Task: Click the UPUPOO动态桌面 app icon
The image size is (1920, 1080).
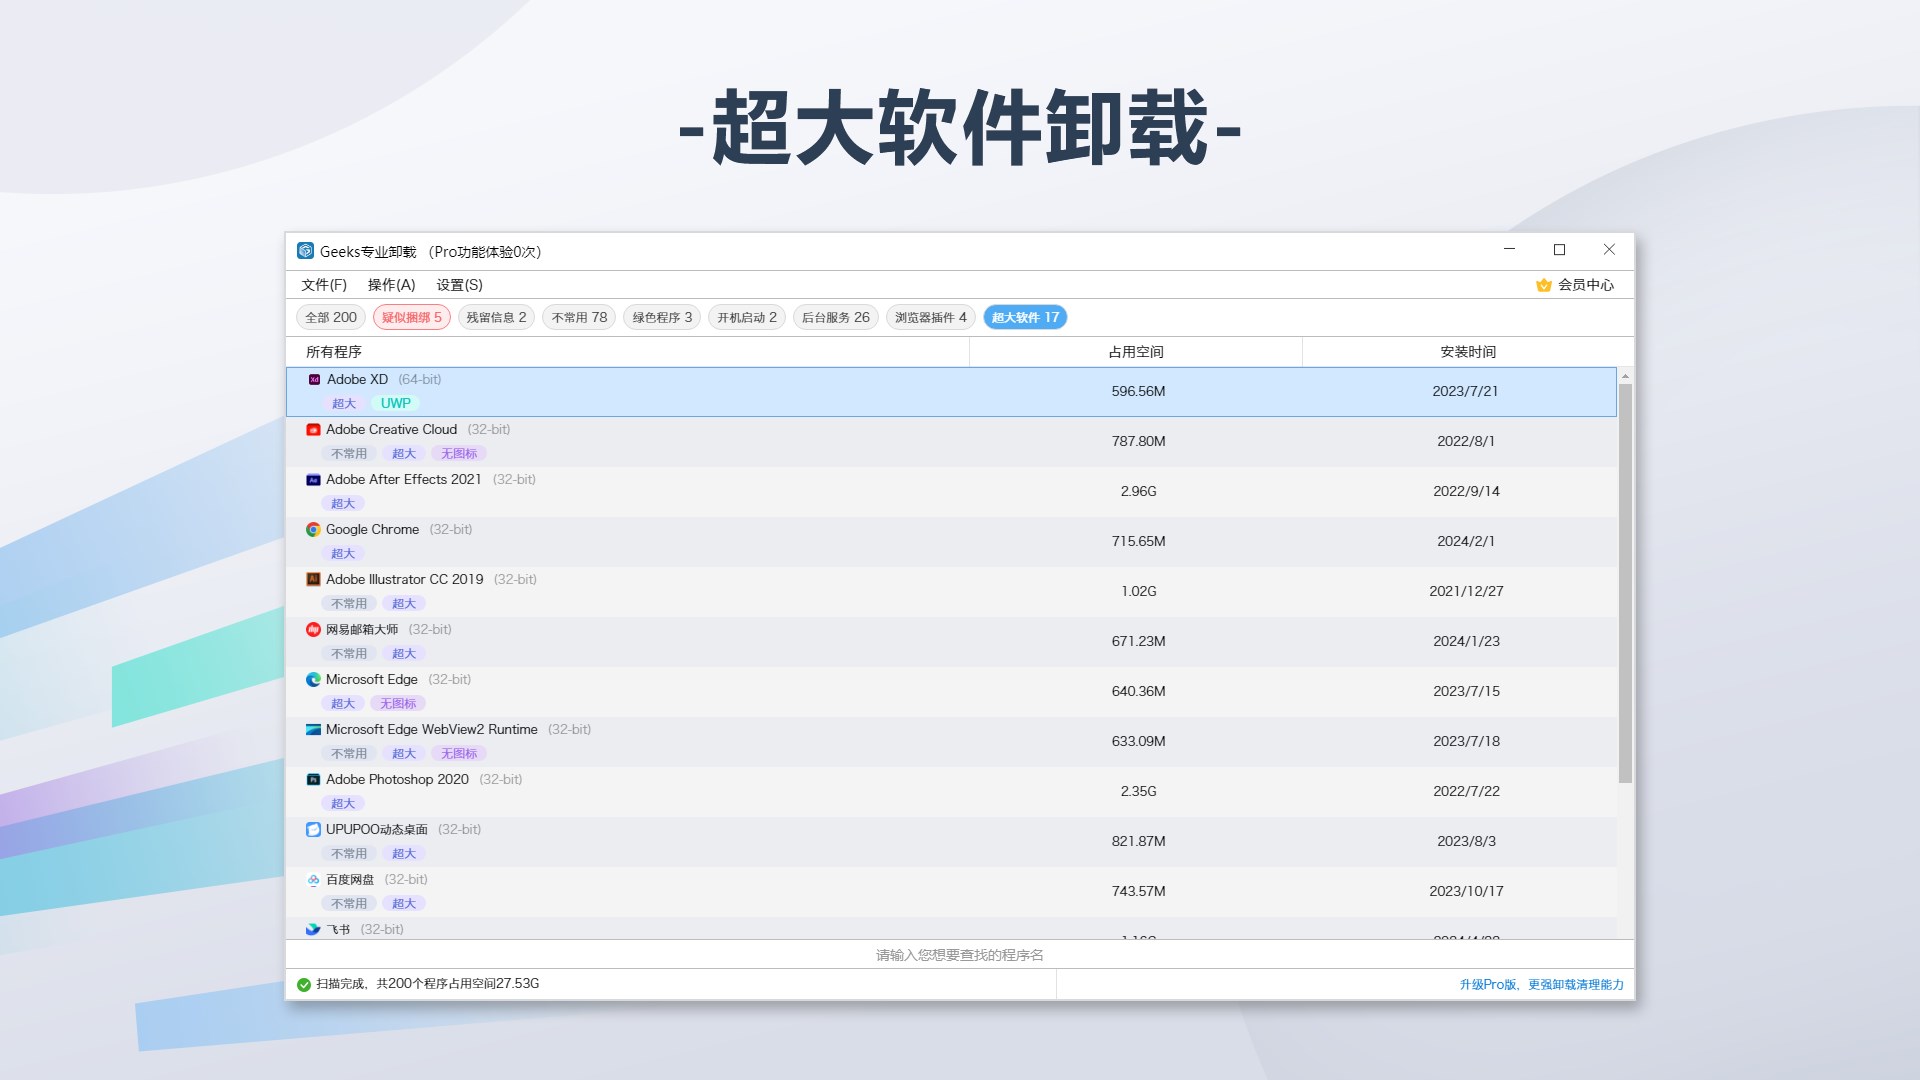Action: coord(313,829)
